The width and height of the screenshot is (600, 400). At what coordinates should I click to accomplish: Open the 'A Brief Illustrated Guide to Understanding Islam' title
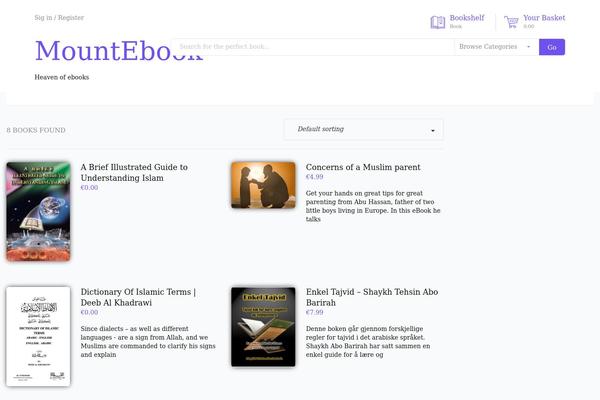coord(134,173)
